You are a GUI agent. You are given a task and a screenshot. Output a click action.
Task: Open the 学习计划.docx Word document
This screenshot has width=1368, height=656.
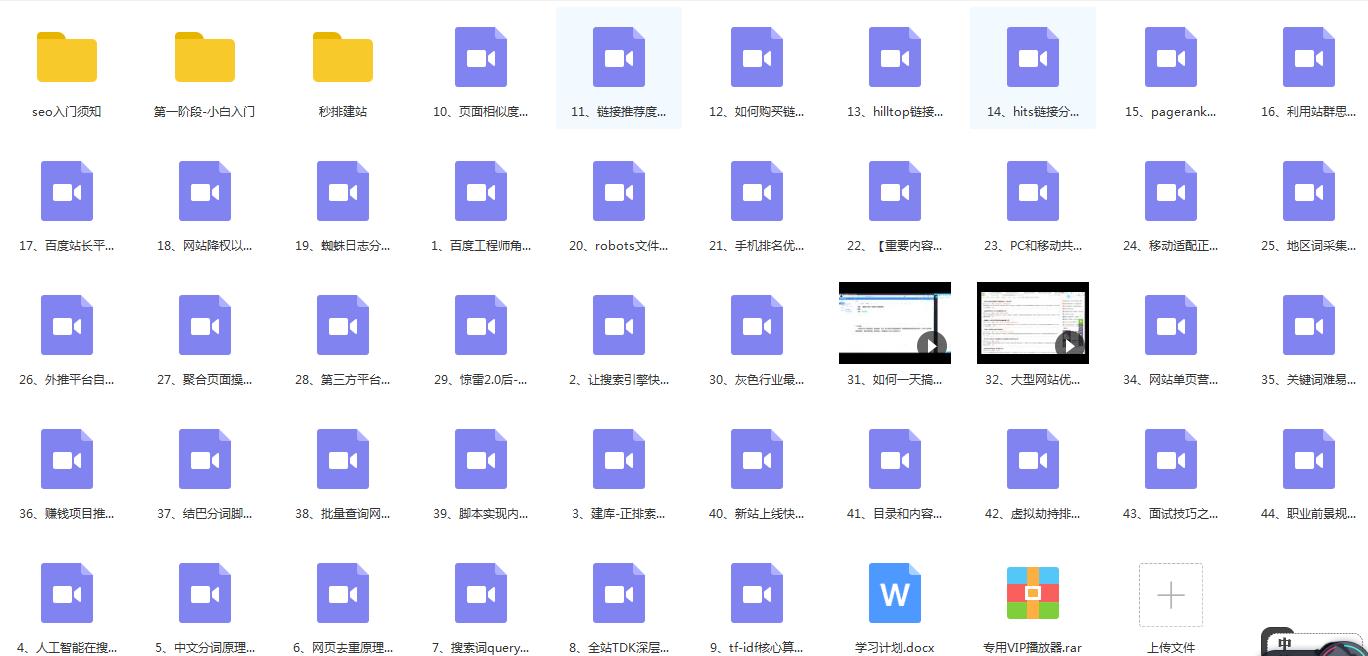(x=894, y=592)
